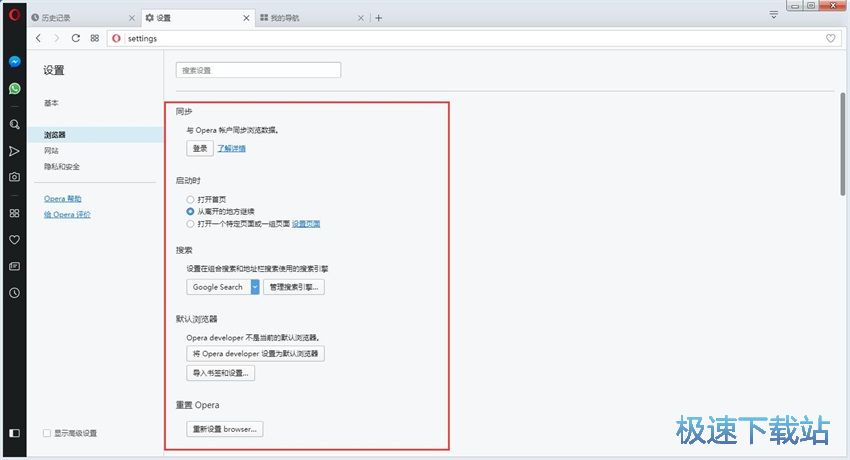Screen dimensions: 850x460
Task: Open Speed Dial from sidebar
Action: [15, 213]
